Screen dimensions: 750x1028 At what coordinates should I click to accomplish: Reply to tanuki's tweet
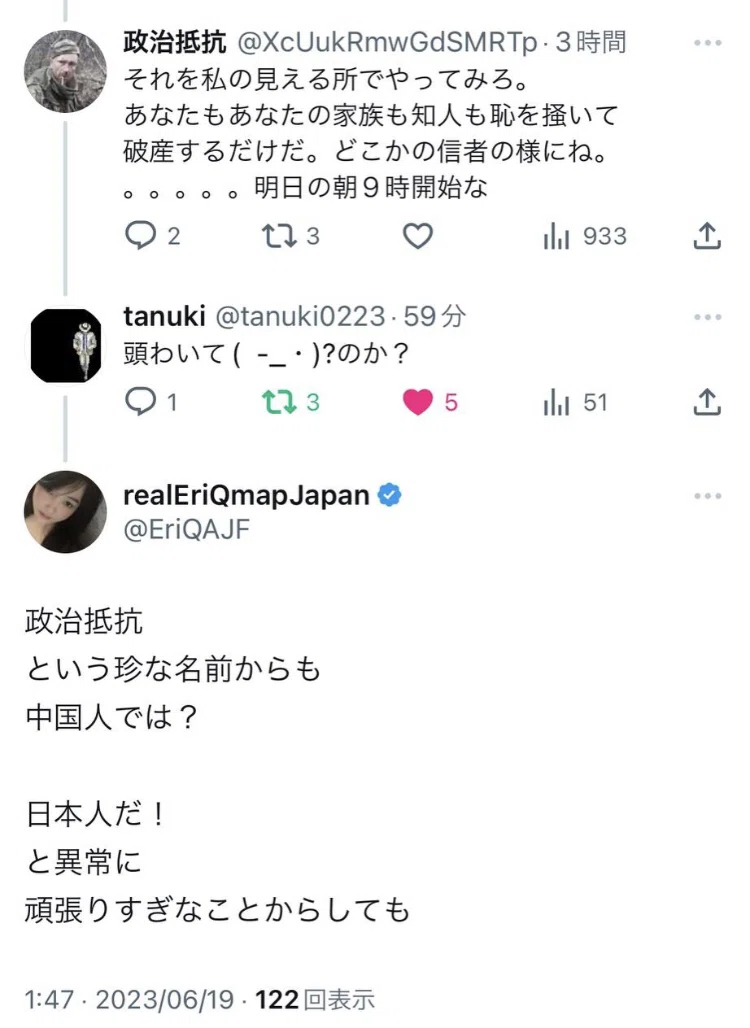coord(151,402)
